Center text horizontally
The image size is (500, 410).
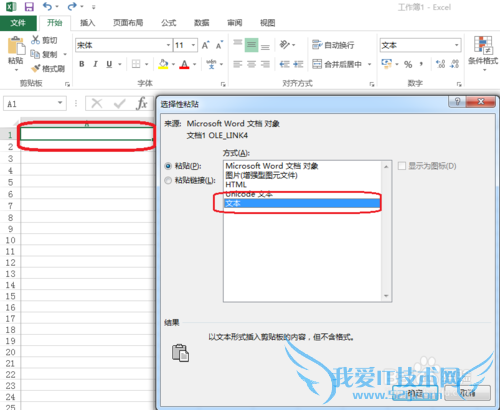[x=251, y=64]
